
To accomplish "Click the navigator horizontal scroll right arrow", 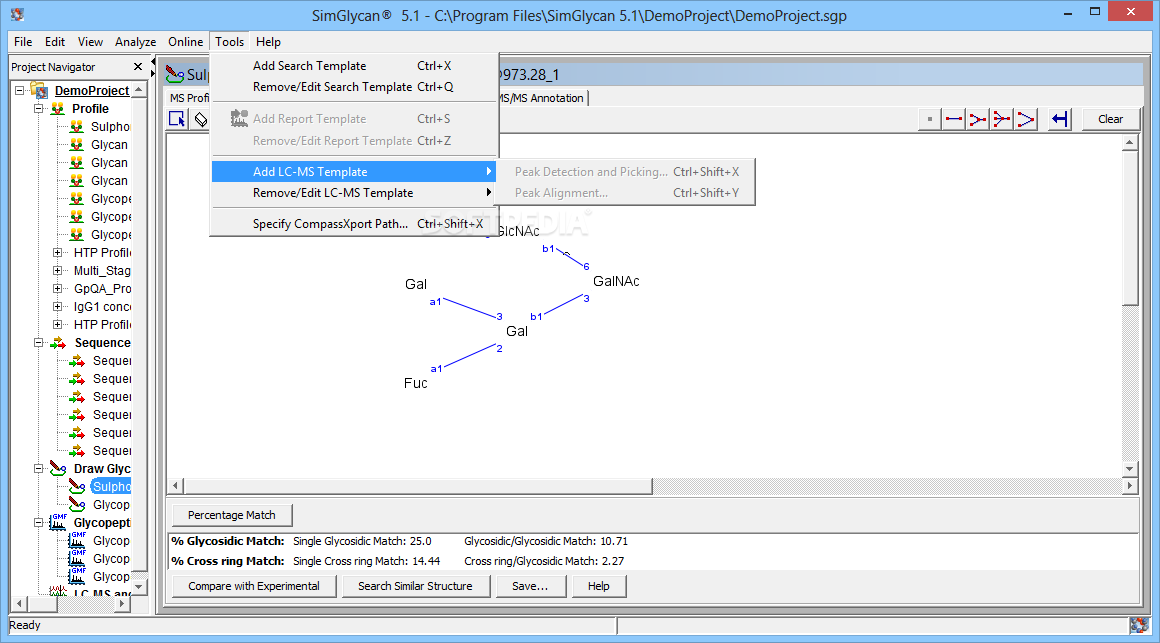I will (123, 605).
